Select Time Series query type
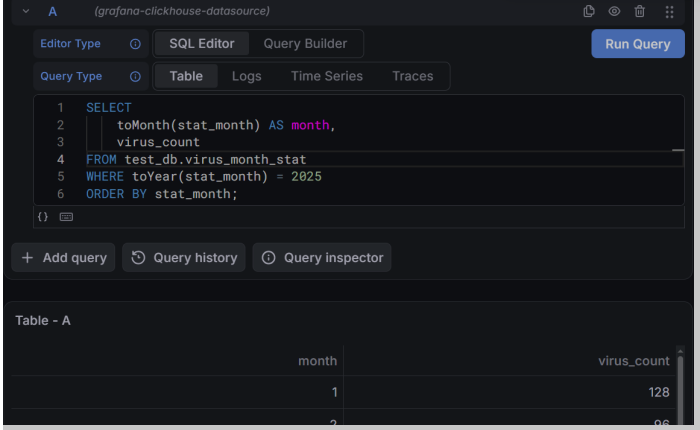The image size is (700, 430). 327,76
